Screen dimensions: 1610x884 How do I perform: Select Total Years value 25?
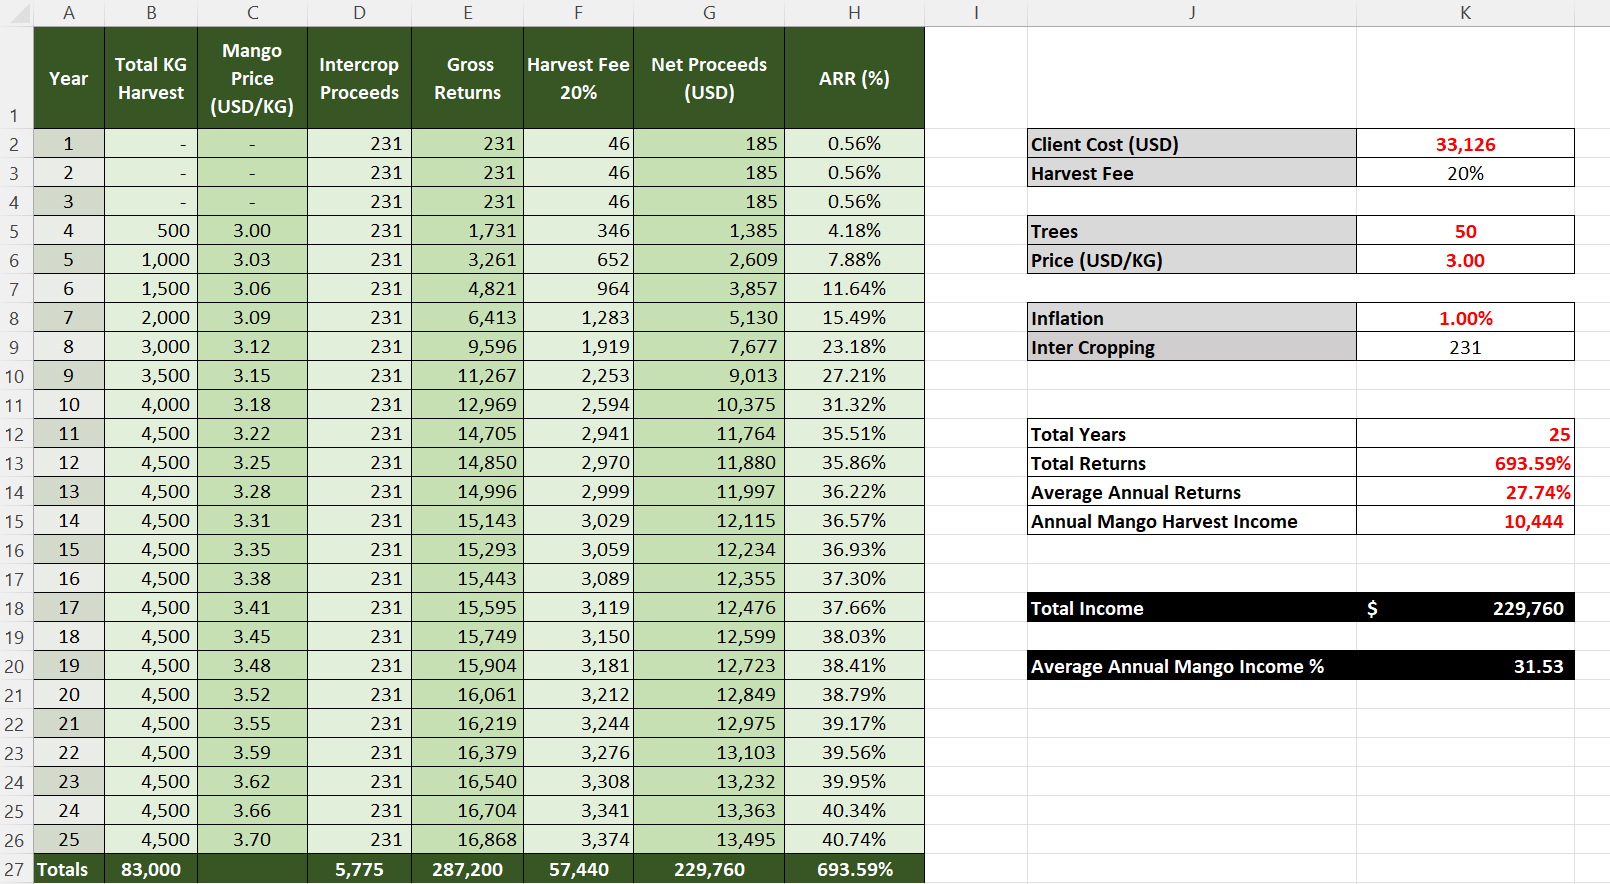tap(1465, 434)
